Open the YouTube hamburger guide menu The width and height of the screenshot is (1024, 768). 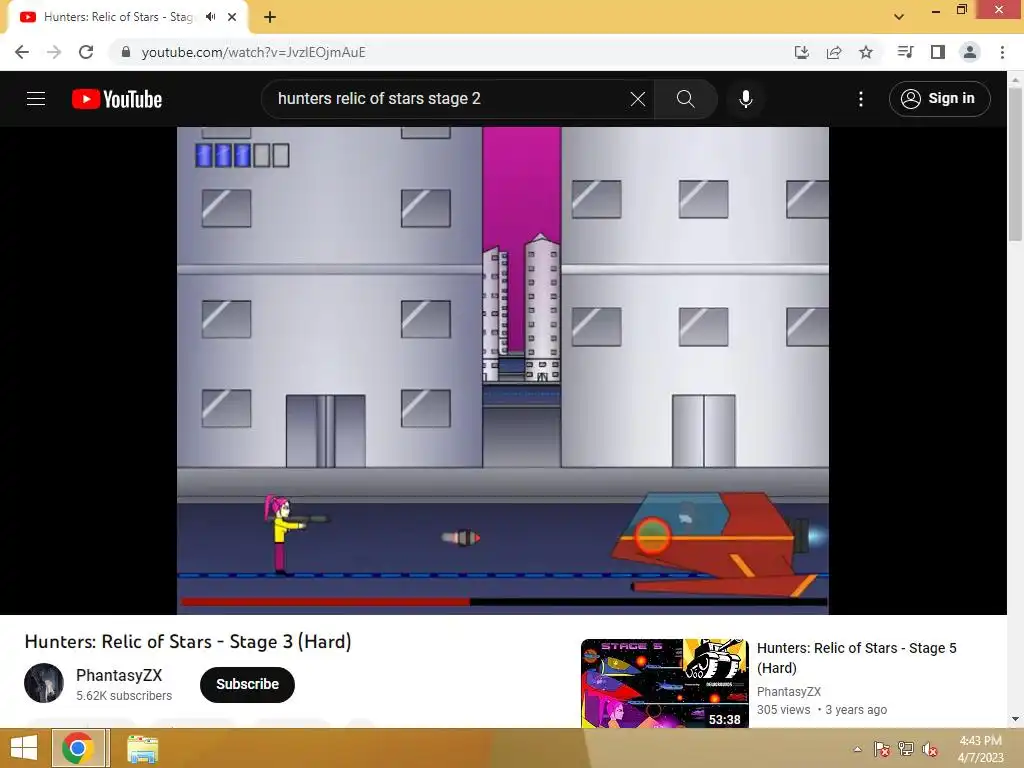(x=36, y=99)
